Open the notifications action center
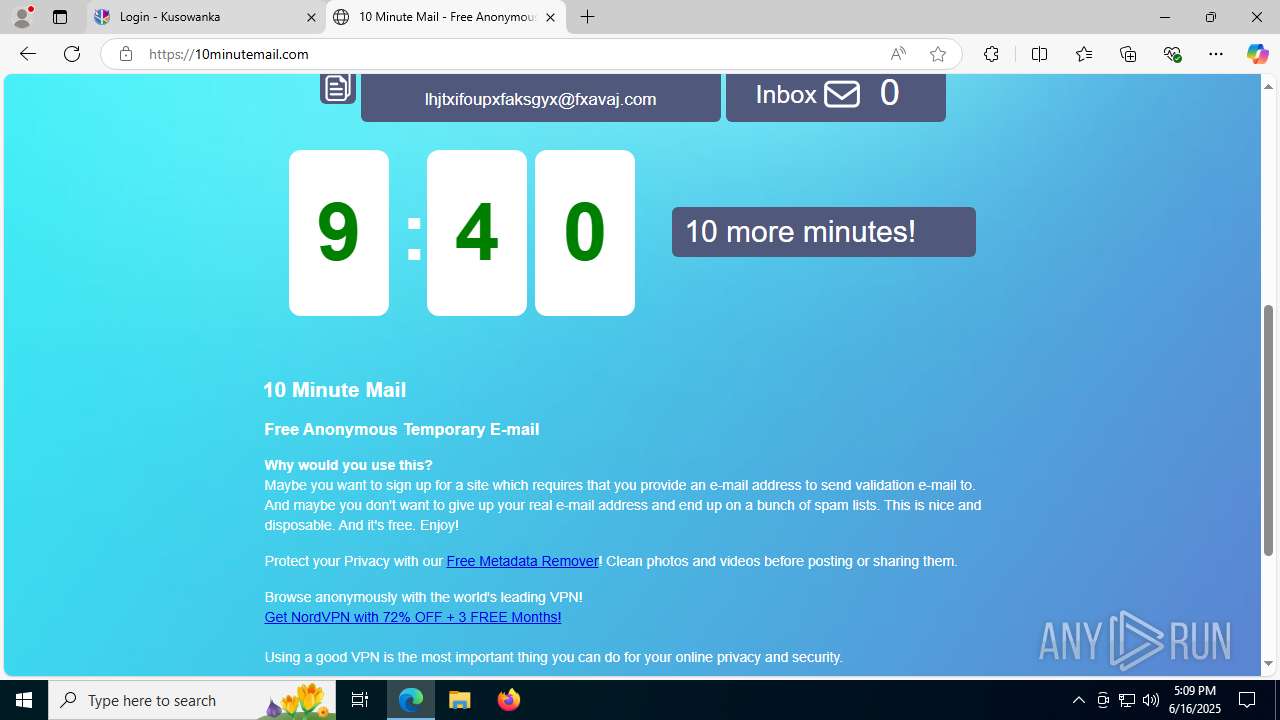Screen dimensions: 1280x720 pyautogui.click(x=1247, y=700)
